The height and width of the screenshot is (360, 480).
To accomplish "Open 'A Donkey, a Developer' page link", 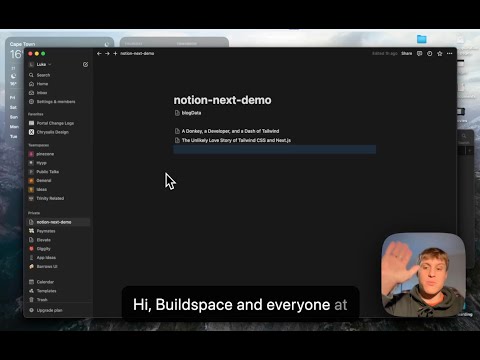I will 227,131.
